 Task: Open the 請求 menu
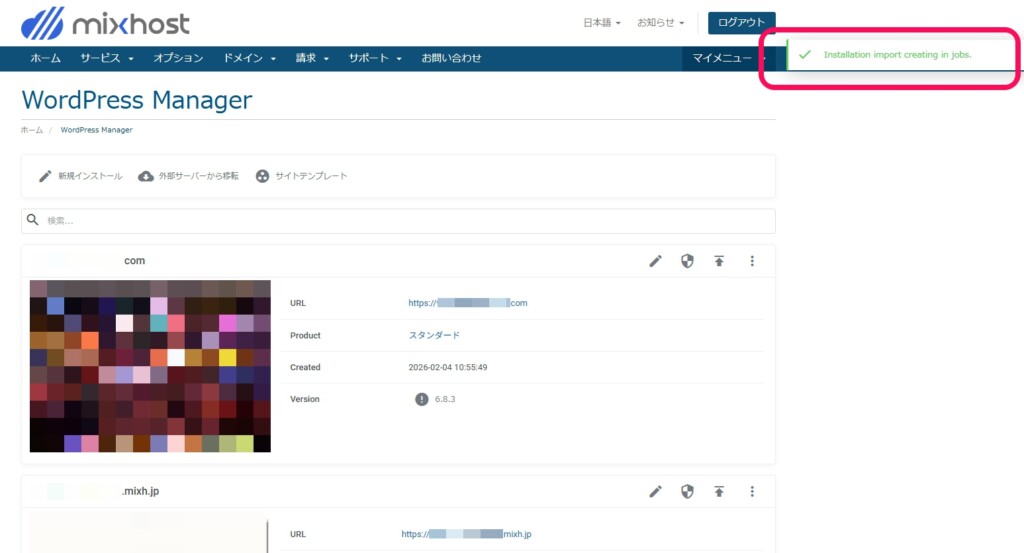click(x=312, y=58)
